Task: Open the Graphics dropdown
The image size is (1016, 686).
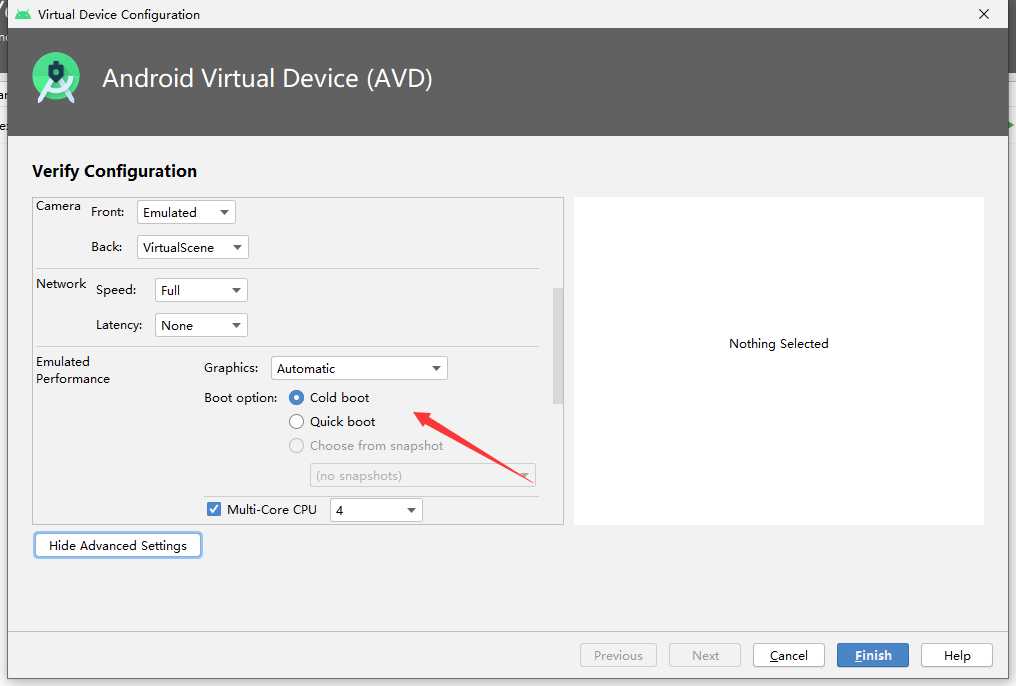Action: coord(359,369)
